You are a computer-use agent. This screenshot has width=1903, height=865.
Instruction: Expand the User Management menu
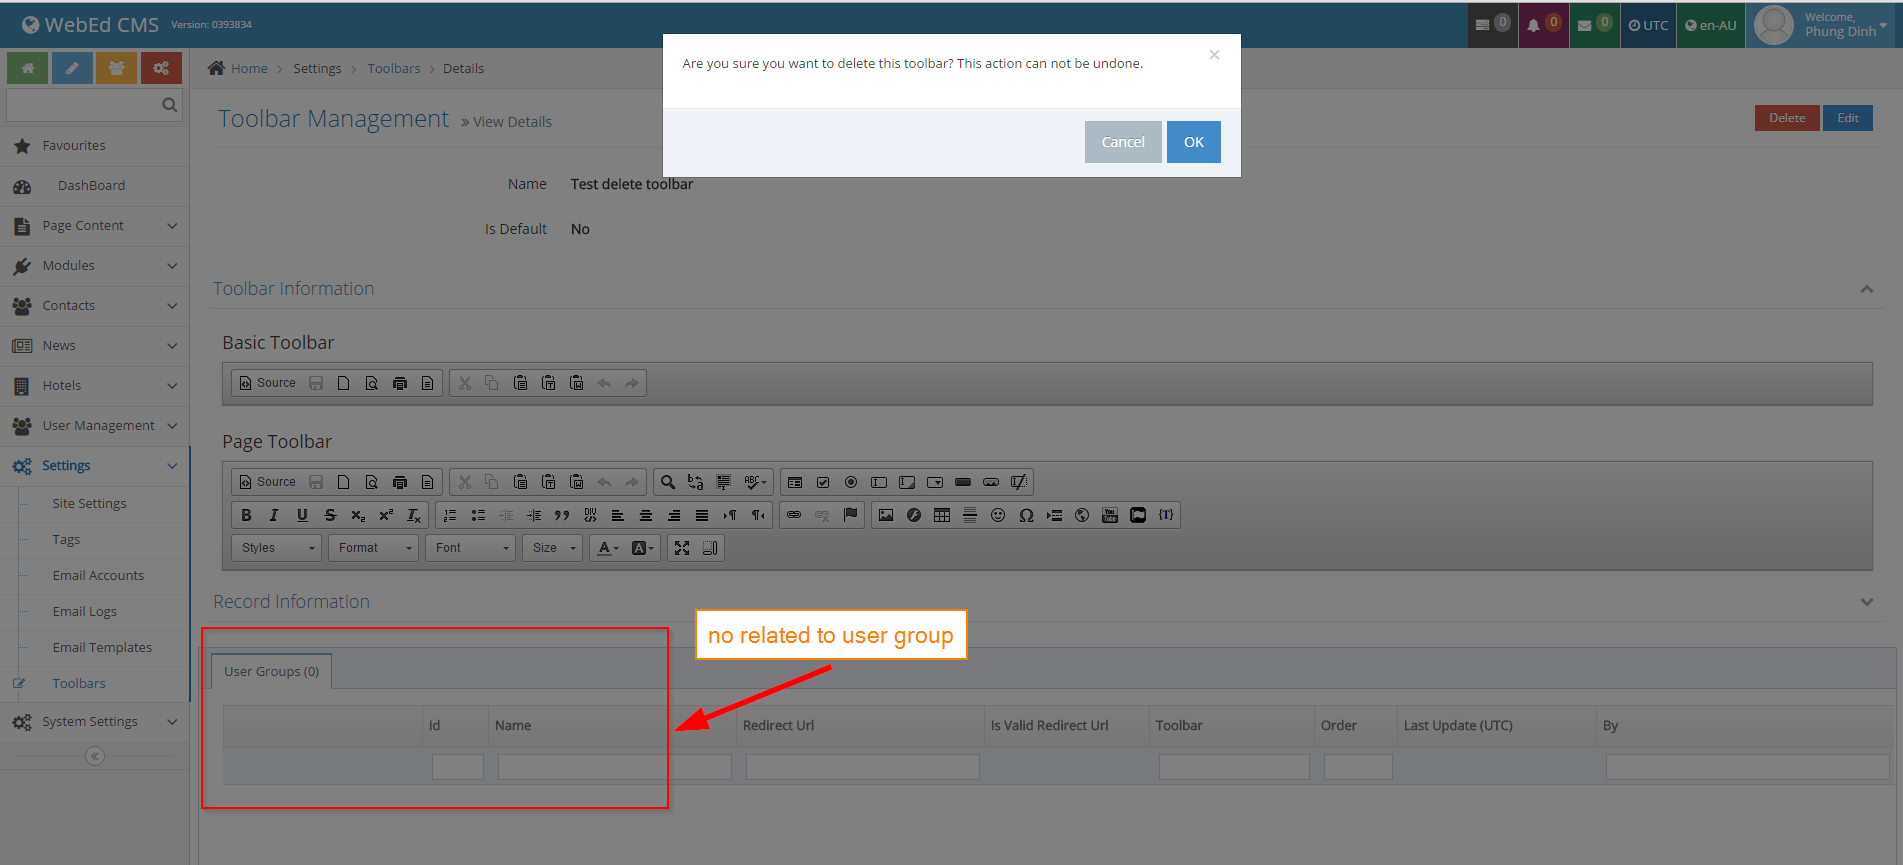point(94,426)
